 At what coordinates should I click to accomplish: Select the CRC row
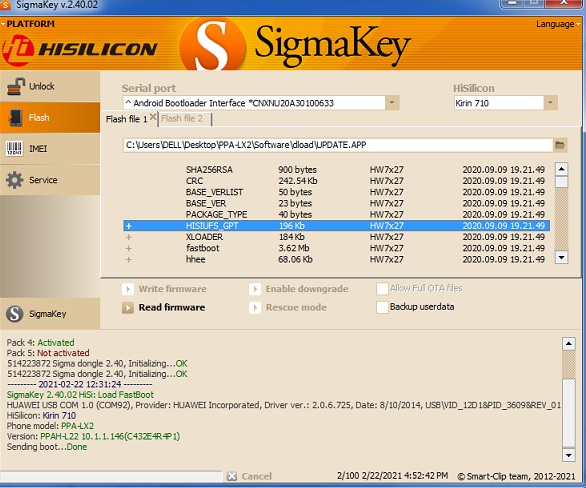click(336, 181)
